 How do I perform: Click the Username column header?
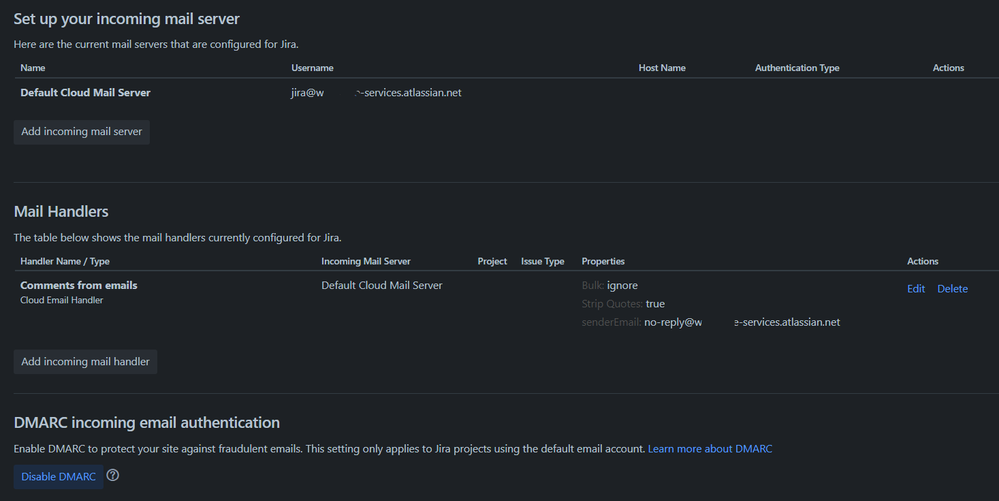[312, 68]
